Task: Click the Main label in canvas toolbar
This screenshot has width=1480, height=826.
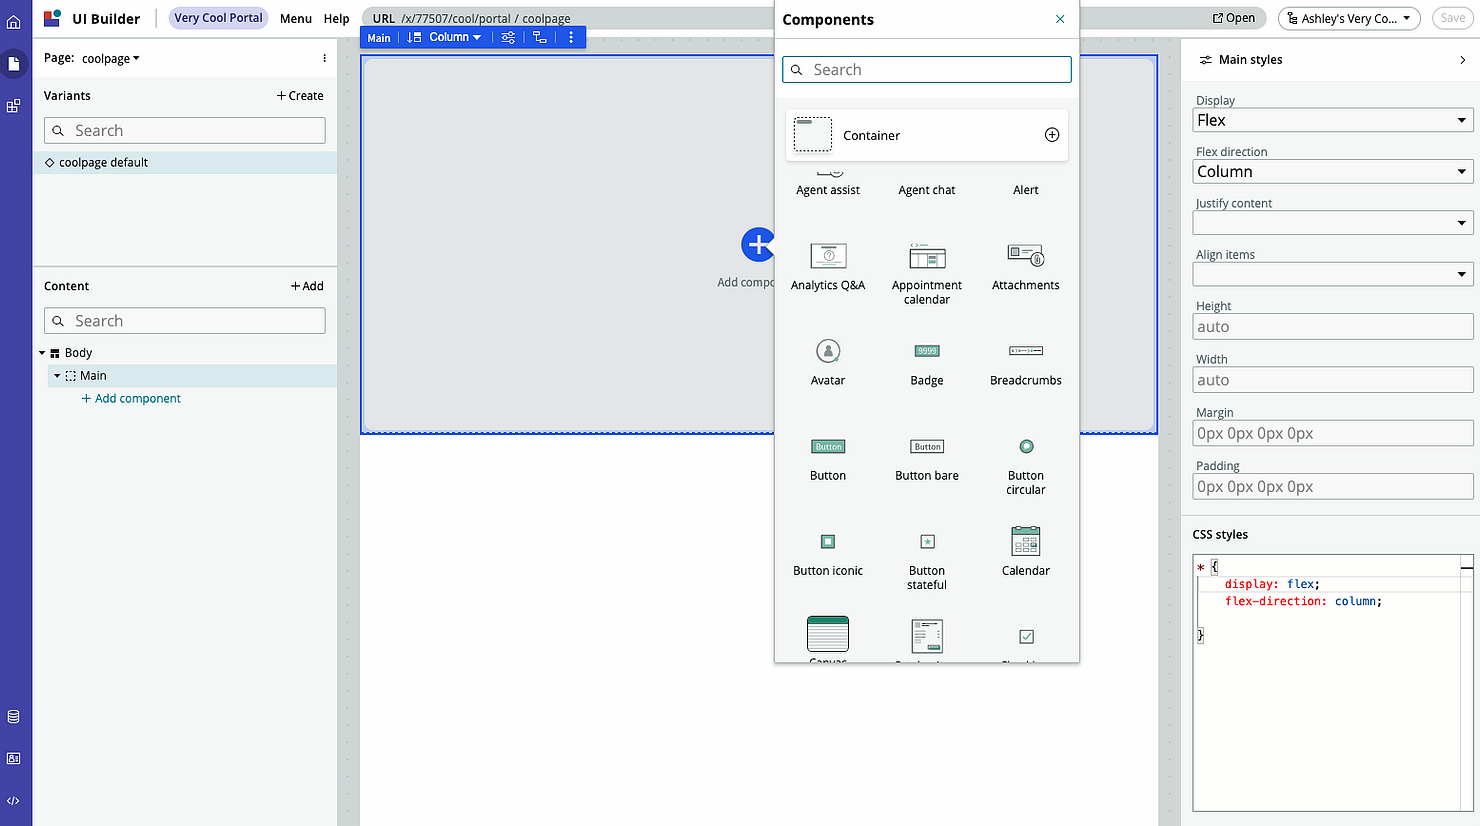Action: click(379, 38)
